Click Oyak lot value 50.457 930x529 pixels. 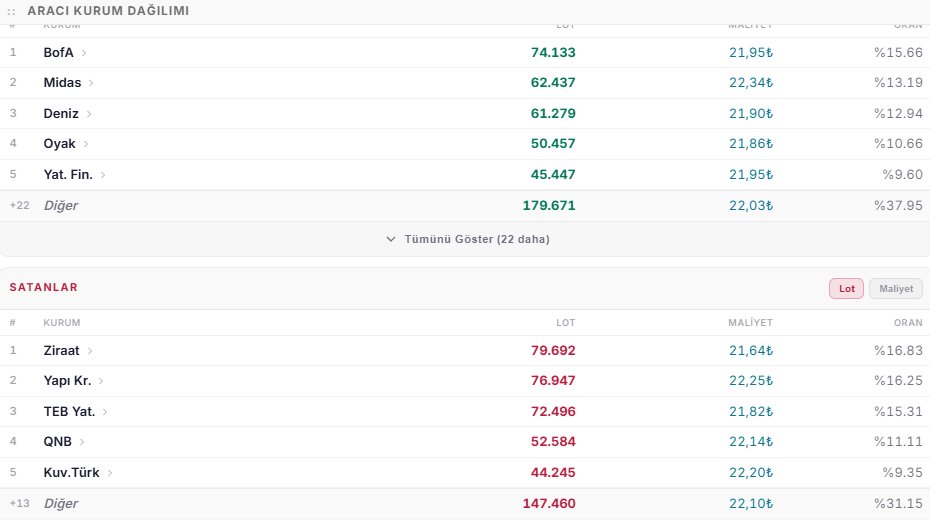[x=553, y=144]
